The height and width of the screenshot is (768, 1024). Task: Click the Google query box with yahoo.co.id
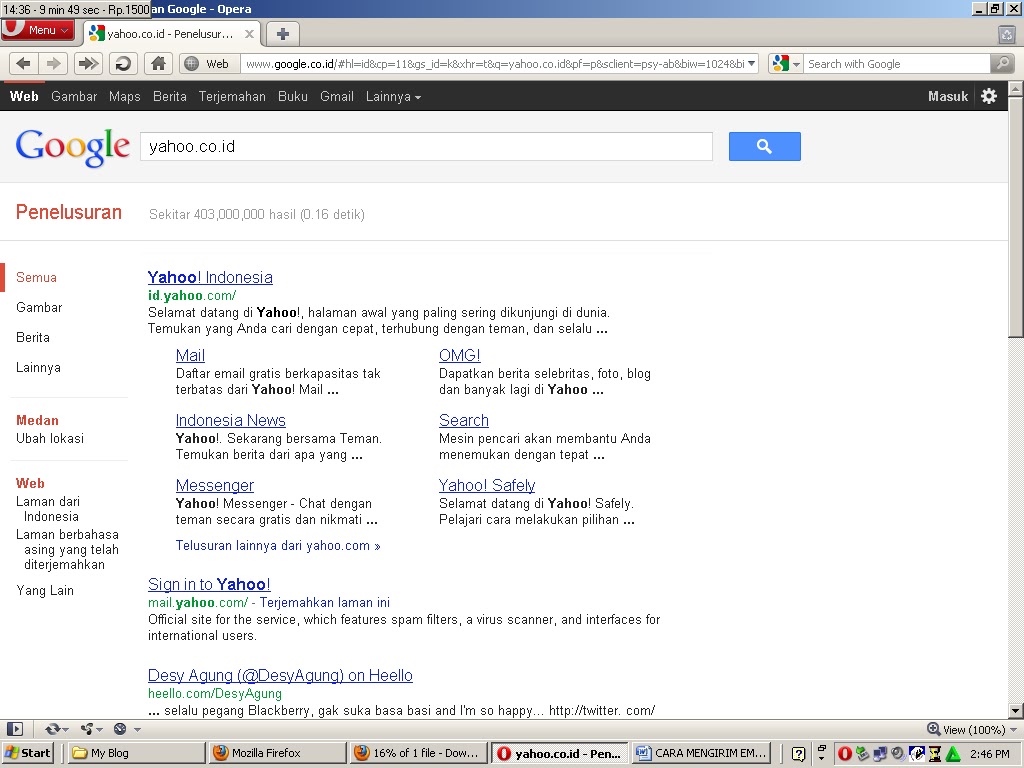point(426,146)
